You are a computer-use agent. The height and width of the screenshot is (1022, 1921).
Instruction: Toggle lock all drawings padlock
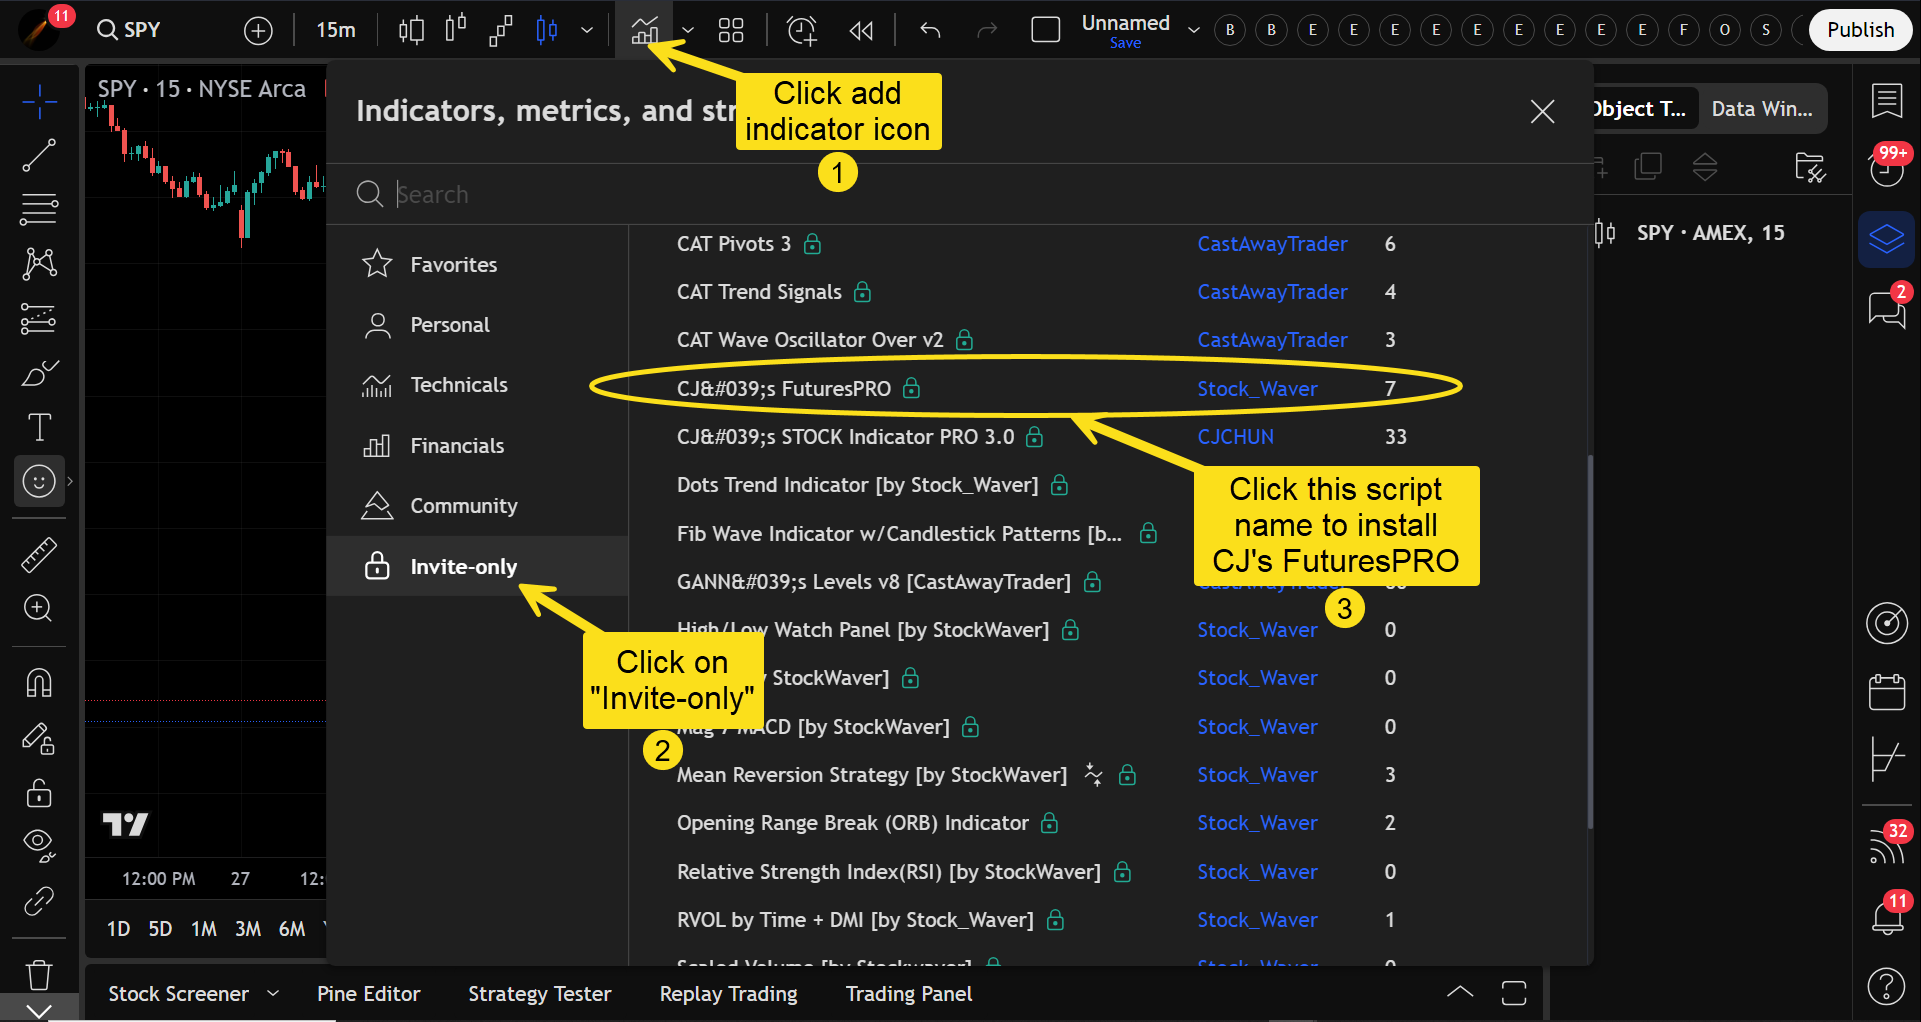coord(39,793)
